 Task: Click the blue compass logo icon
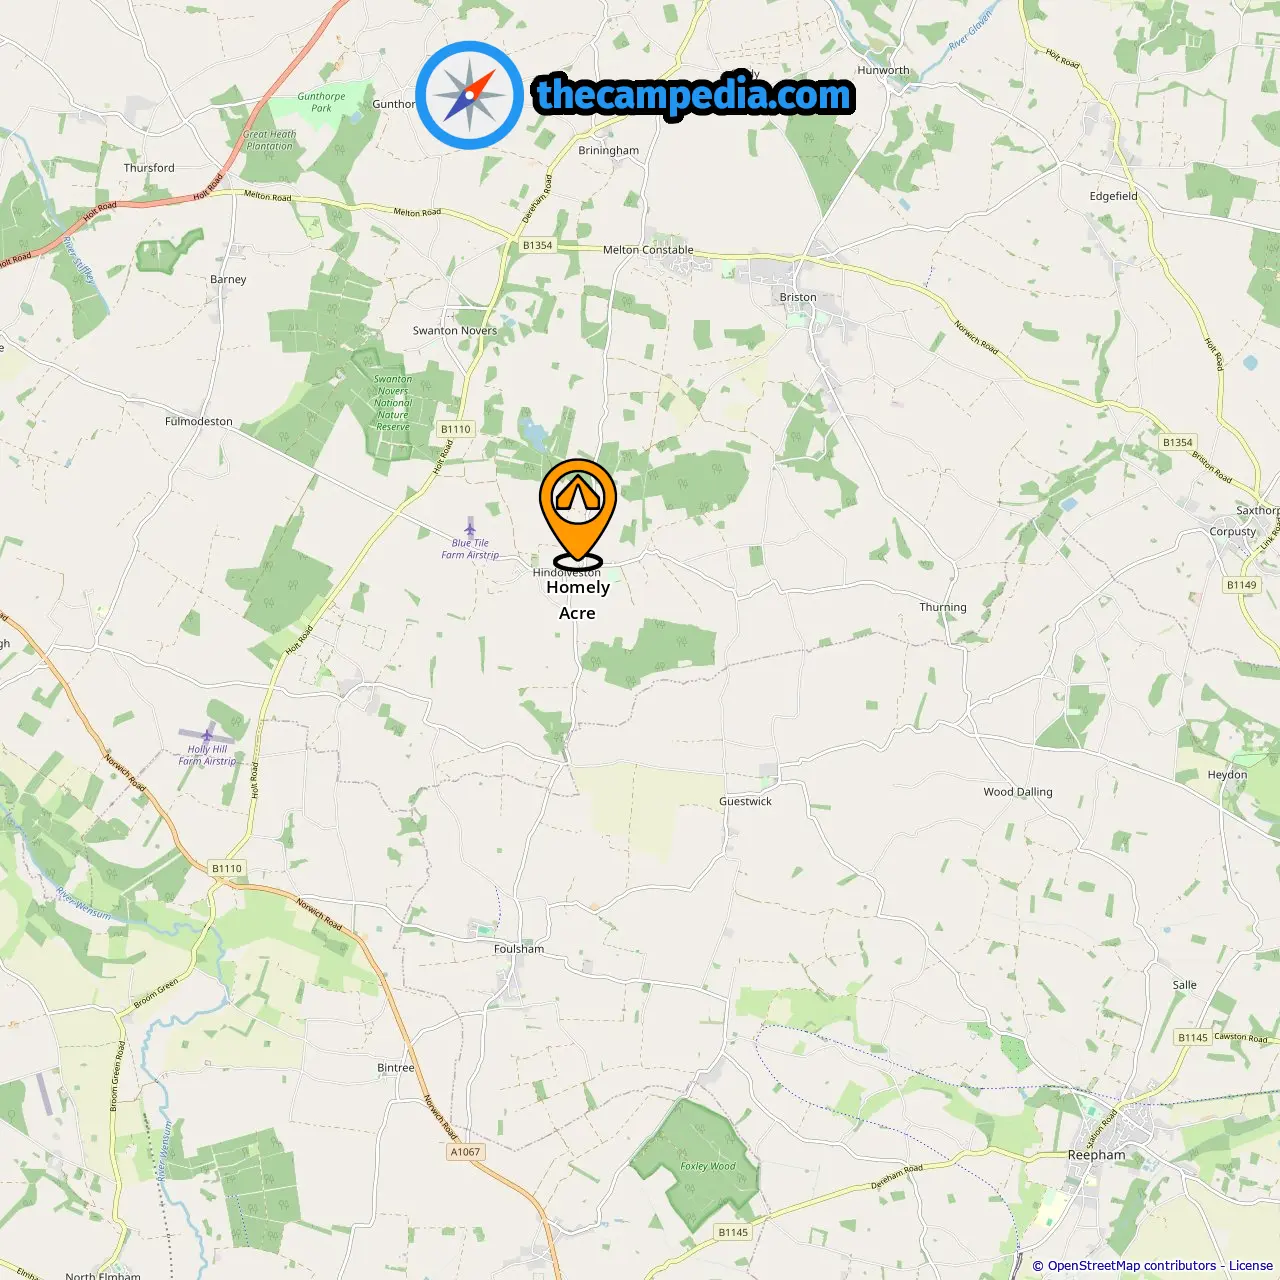click(469, 95)
